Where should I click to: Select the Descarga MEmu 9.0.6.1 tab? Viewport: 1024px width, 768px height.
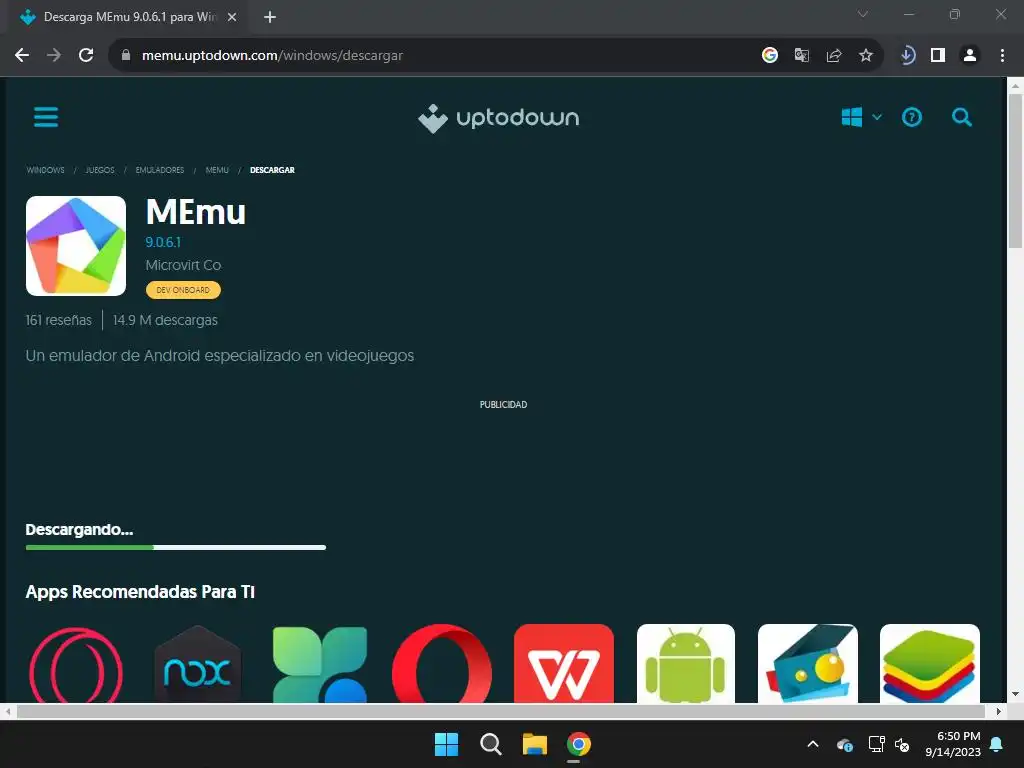[x=127, y=17]
